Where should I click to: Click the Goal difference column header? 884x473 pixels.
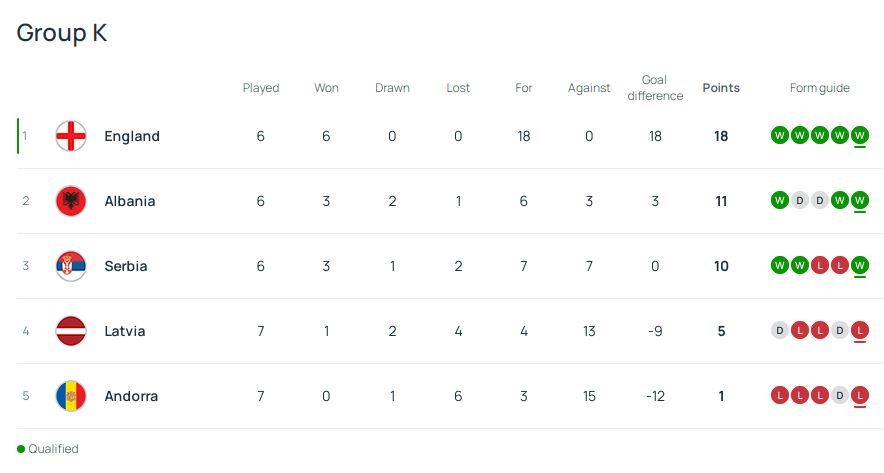pyautogui.click(x=655, y=88)
